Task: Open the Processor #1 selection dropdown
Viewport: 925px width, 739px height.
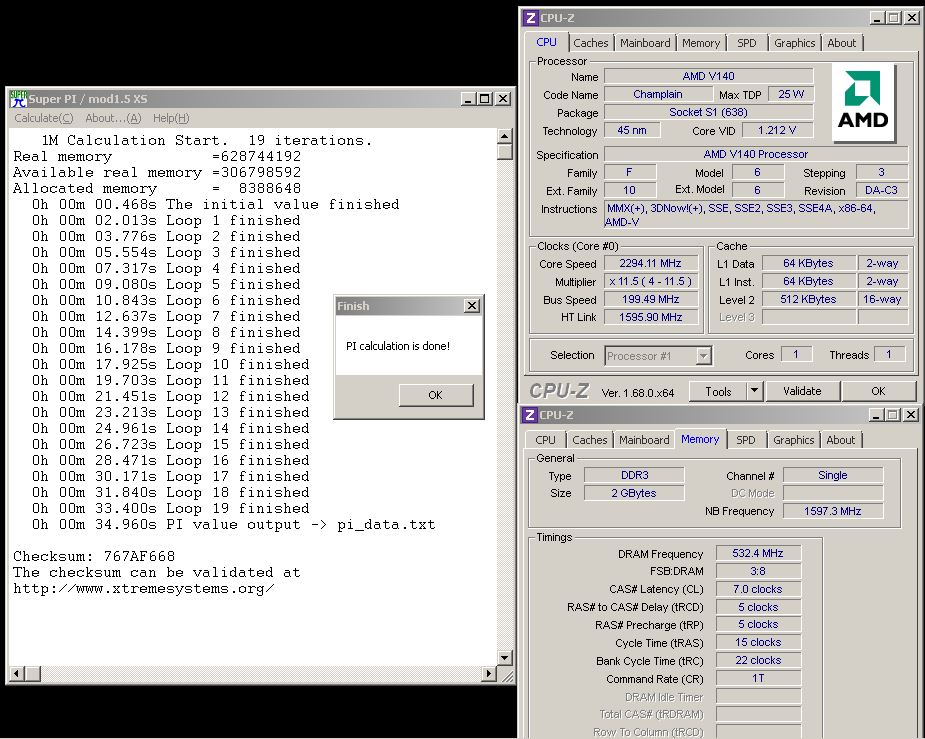Action: click(703, 356)
